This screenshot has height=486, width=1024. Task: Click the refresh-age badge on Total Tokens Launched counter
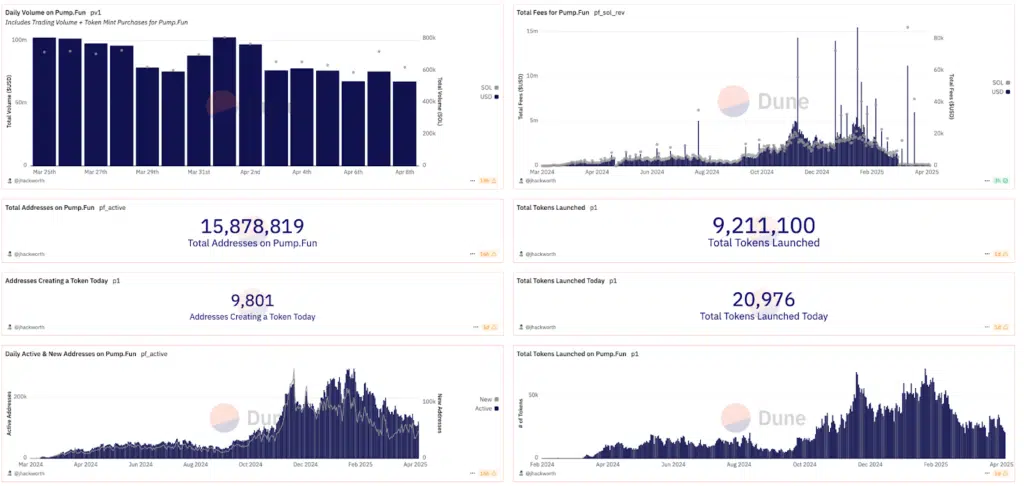pyautogui.click(x=996, y=255)
